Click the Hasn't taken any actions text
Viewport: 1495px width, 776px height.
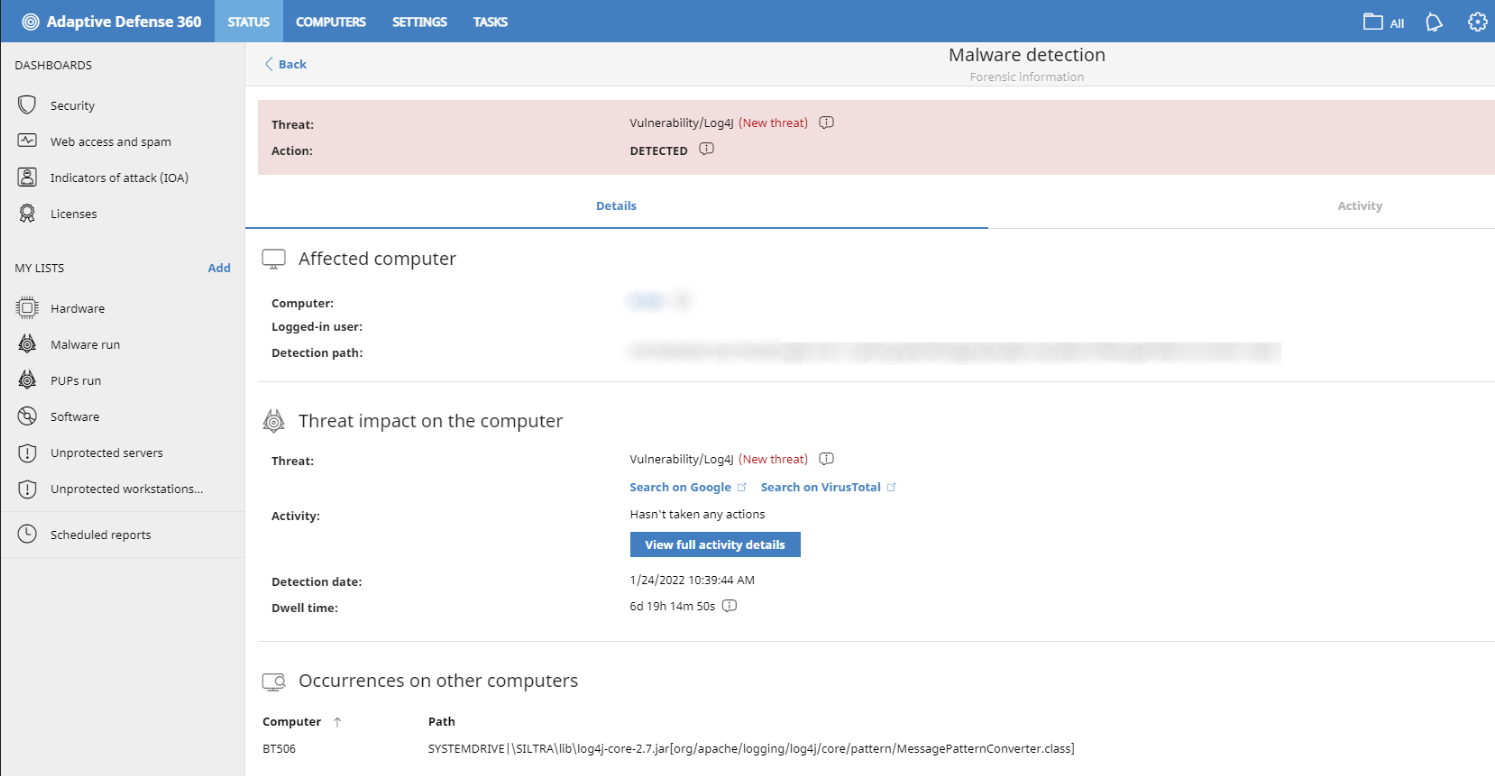tap(697, 514)
